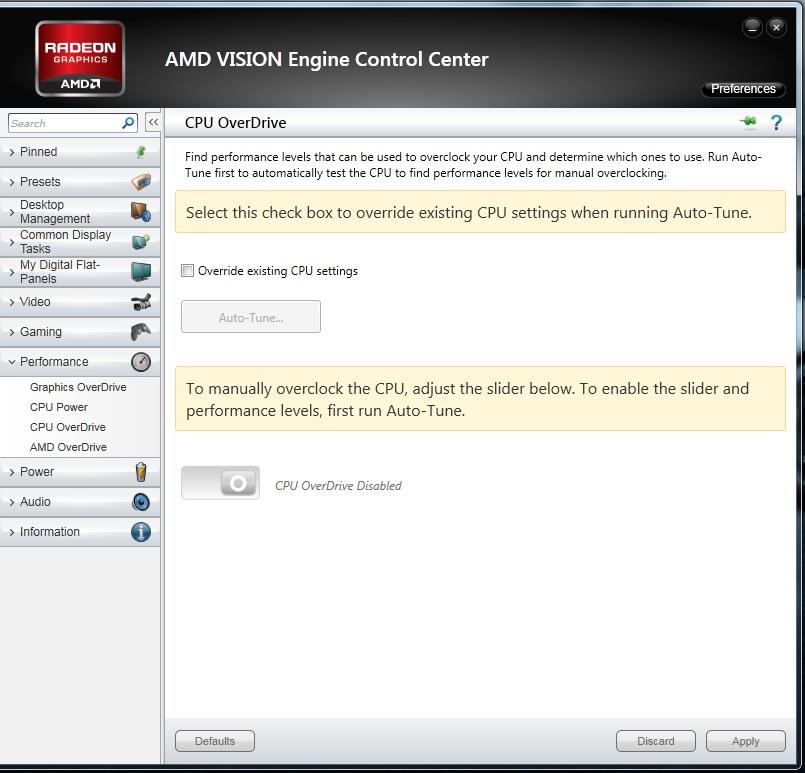Viewport: 805px width, 773px height.
Task: Close the Control Center window
Action: 776,27
